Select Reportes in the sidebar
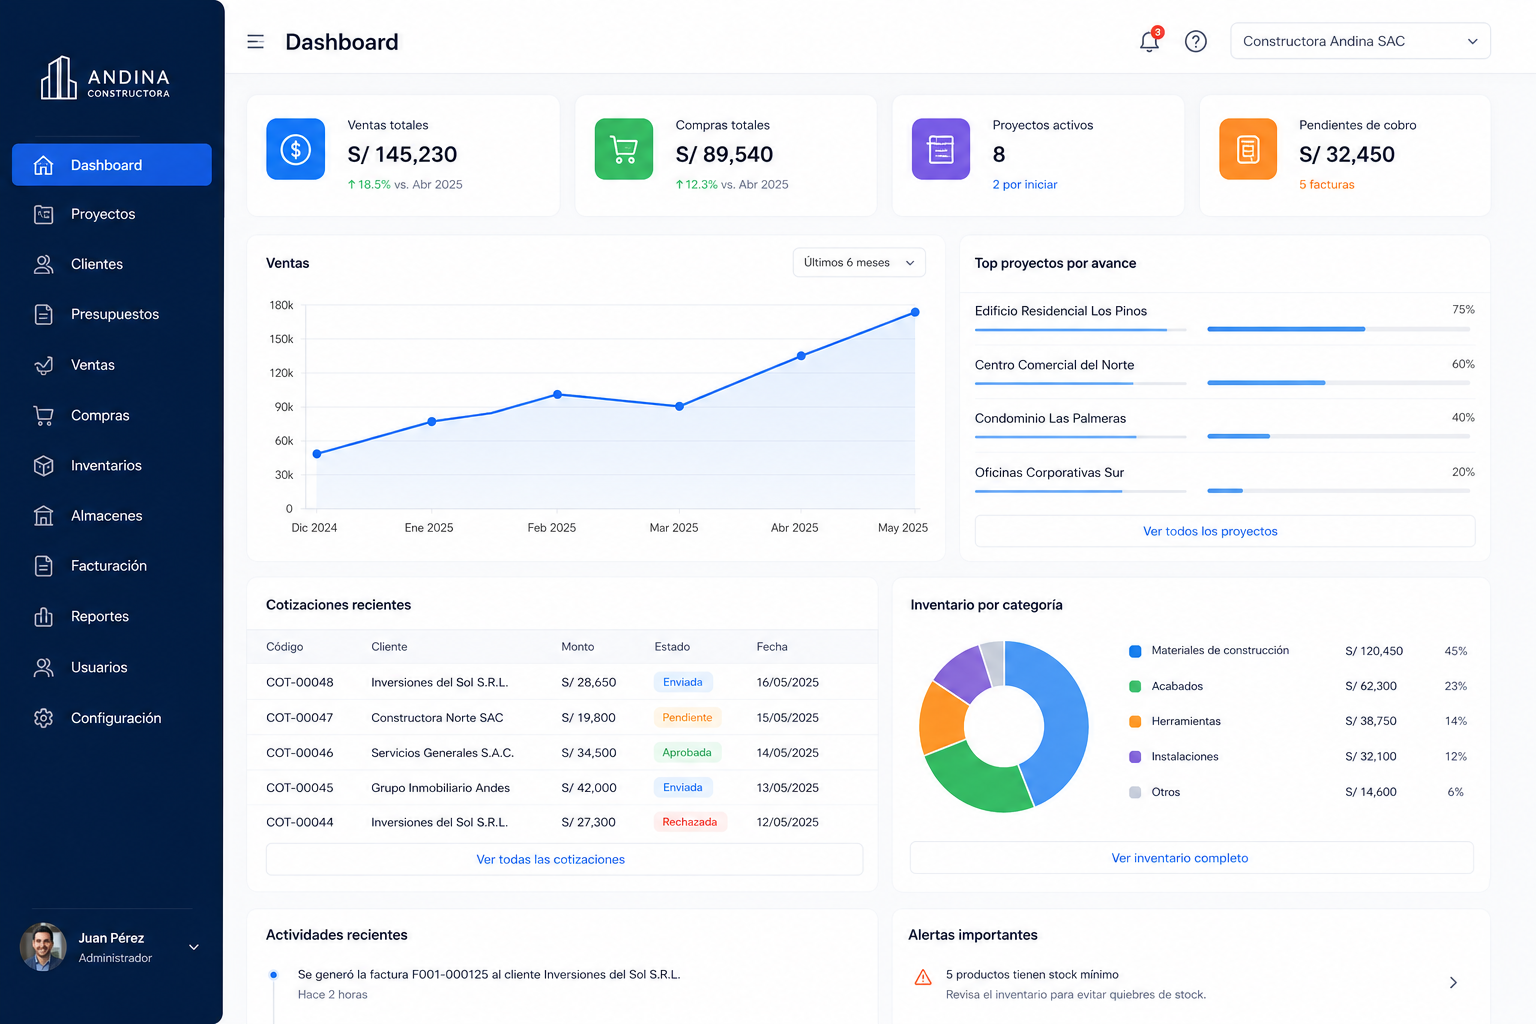The height and width of the screenshot is (1024, 1536). (x=111, y=616)
